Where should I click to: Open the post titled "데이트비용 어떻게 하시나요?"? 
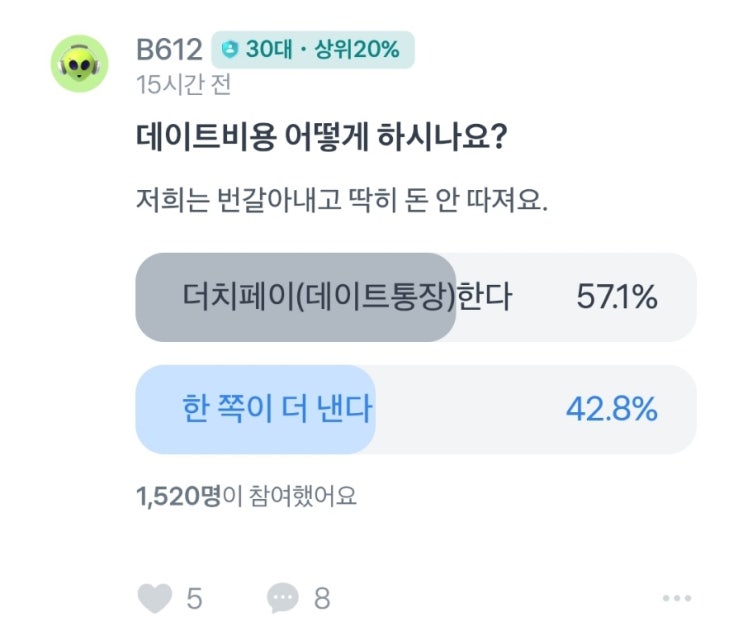coord(318,140)
